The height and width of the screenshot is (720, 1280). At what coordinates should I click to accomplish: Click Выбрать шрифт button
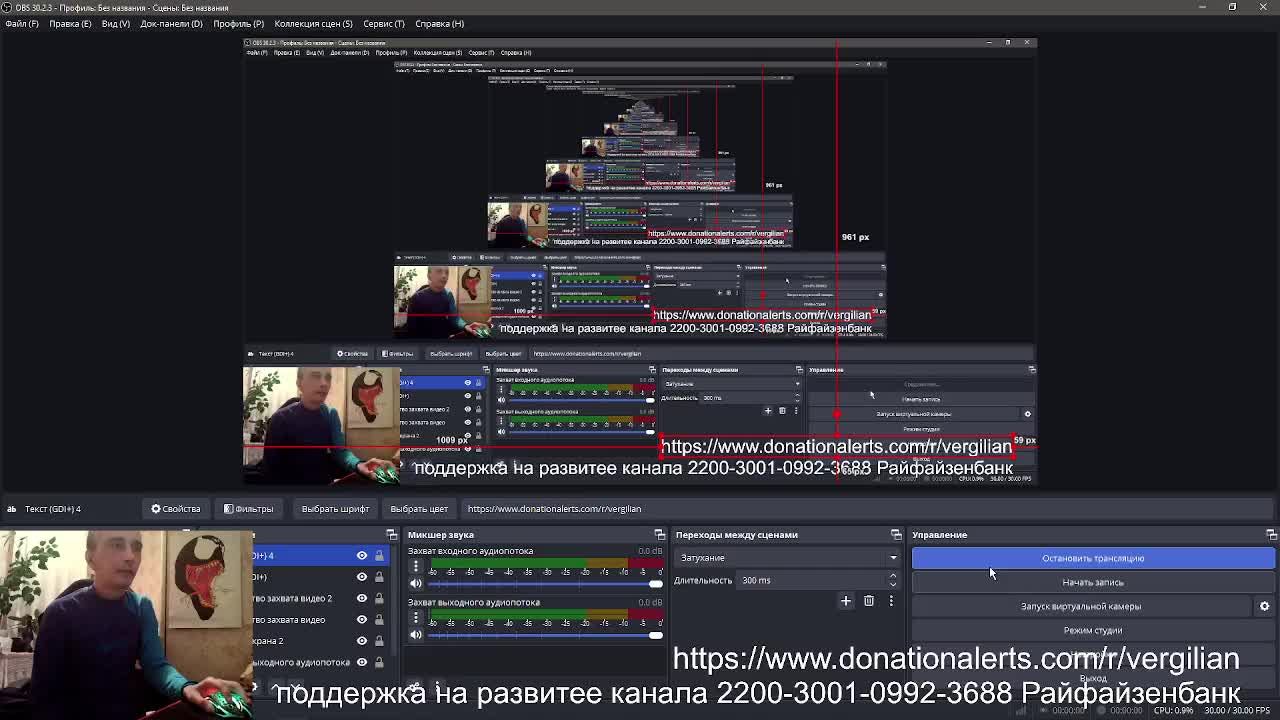335,508
